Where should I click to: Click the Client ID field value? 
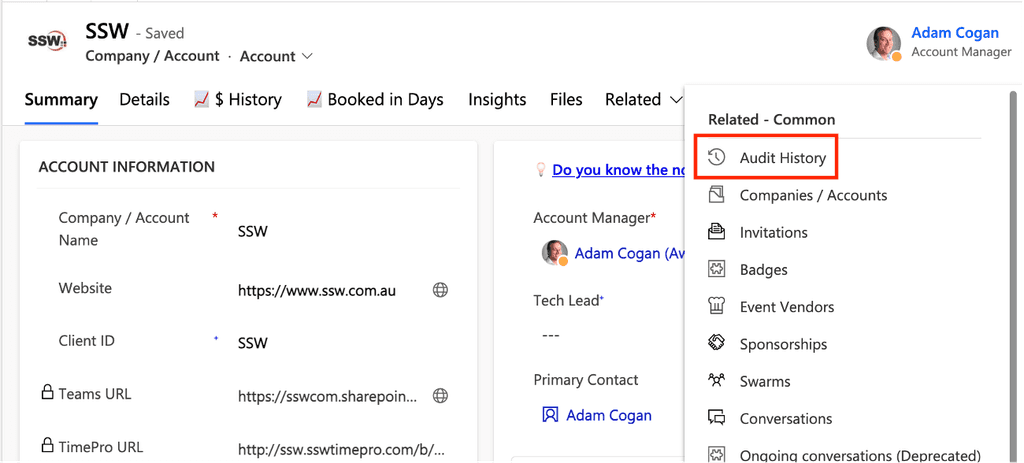[x=253, y=343]
